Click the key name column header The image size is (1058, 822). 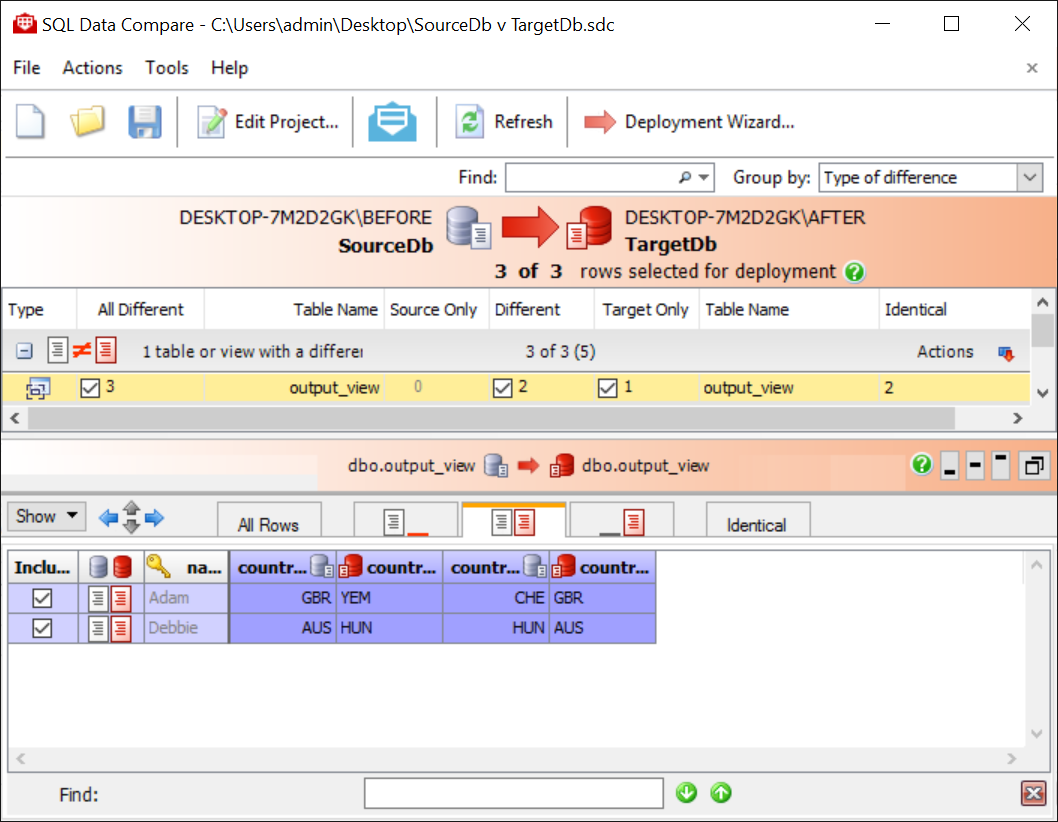click(x=186, y=568)
